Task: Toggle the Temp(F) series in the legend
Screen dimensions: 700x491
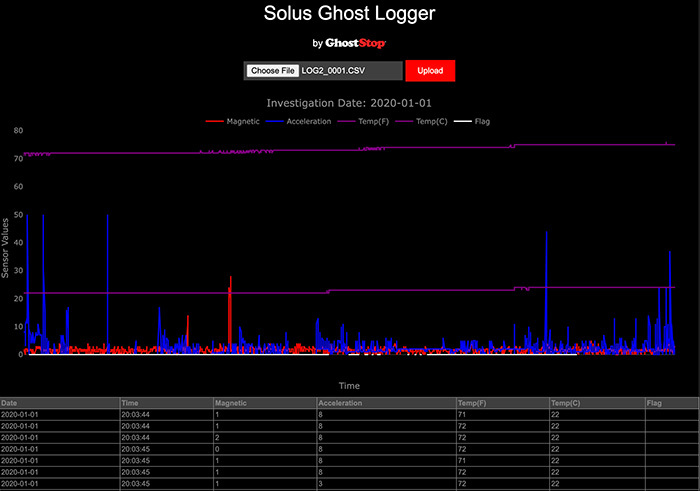Action: point(363,121)
